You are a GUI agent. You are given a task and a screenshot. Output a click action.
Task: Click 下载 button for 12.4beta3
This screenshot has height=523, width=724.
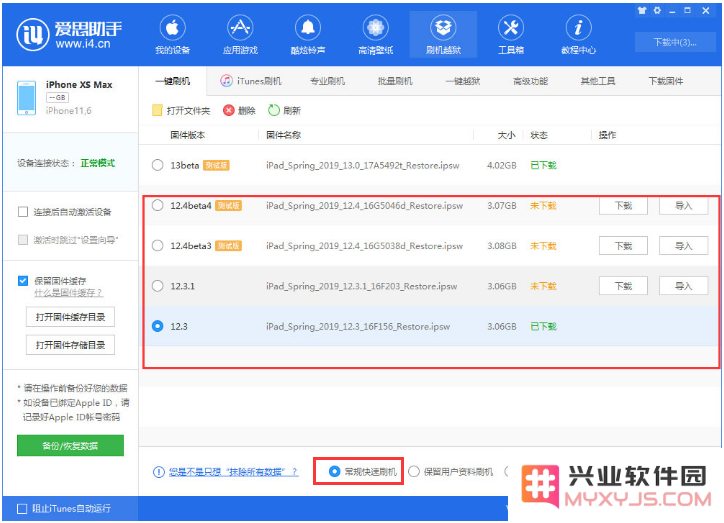click(x=623, y=246)
